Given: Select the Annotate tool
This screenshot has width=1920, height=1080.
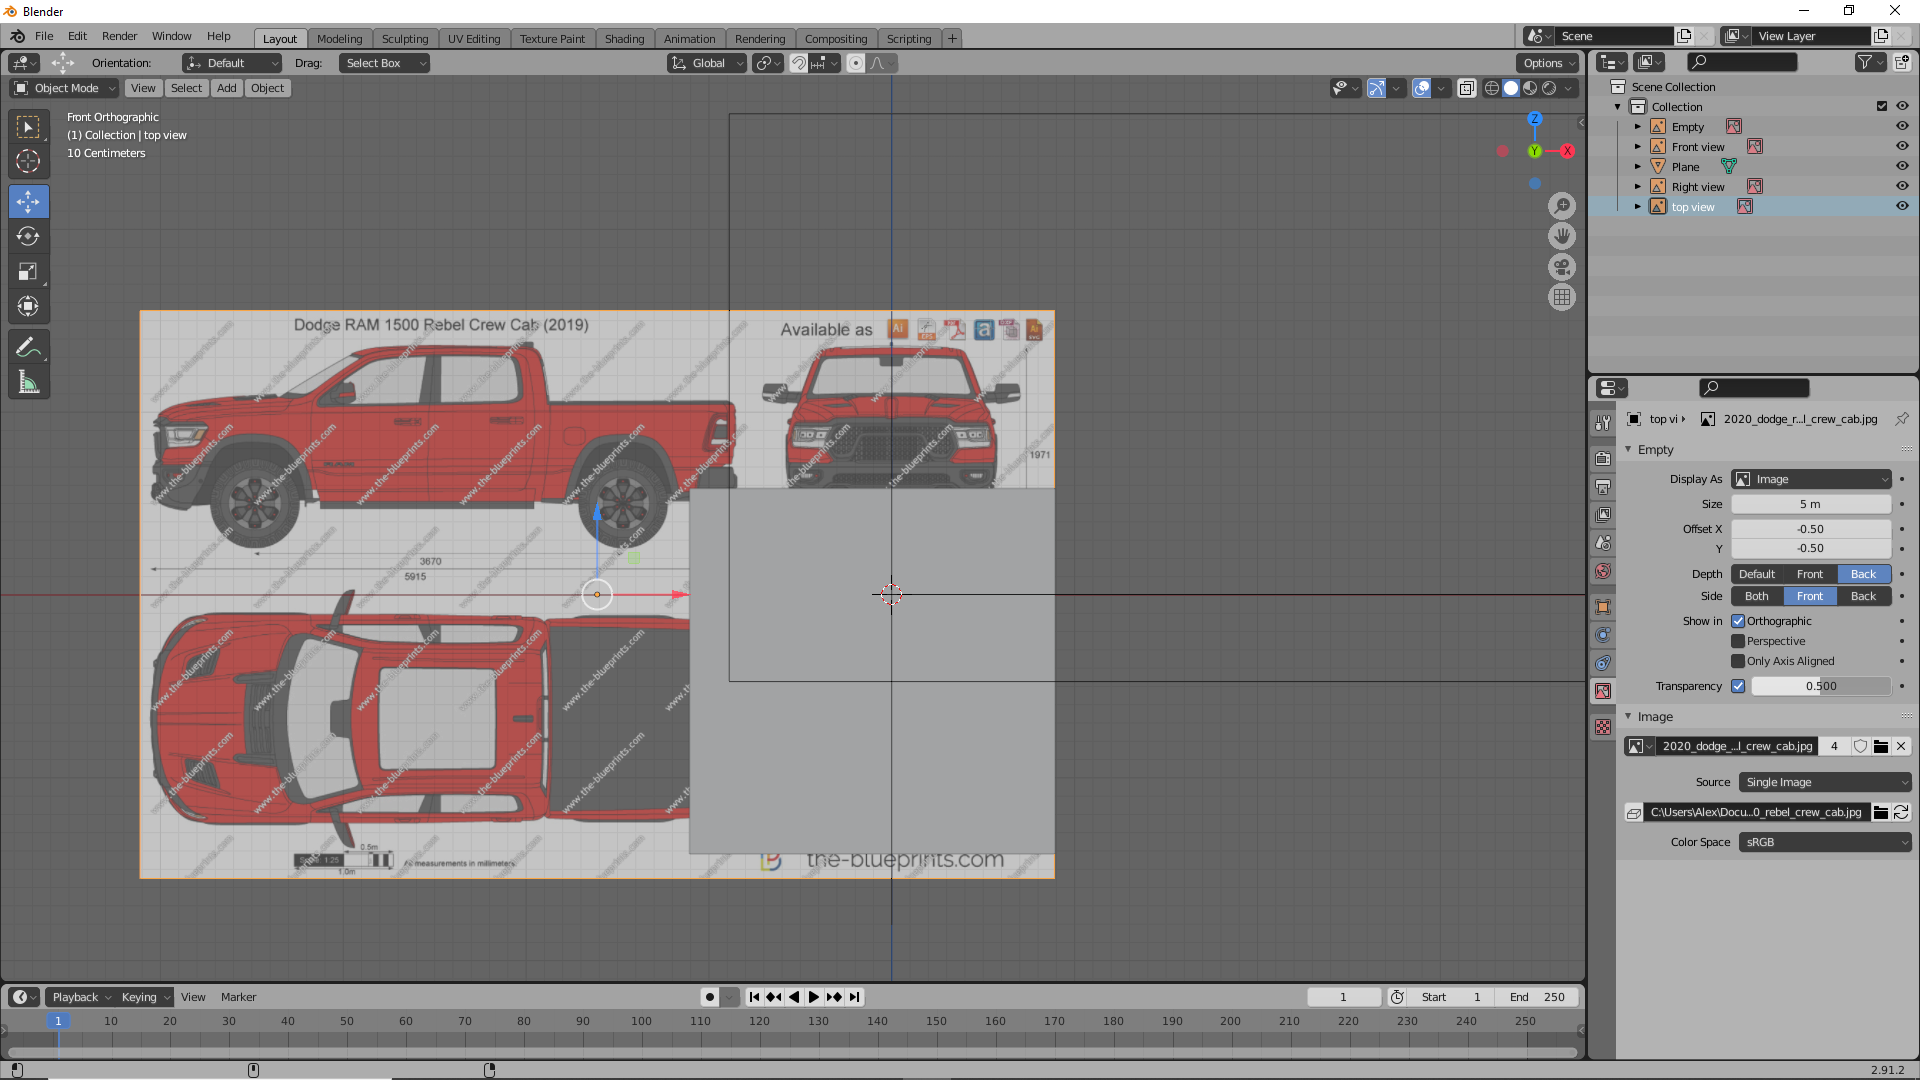Looking at the screenshot, I should pos(28,348).
